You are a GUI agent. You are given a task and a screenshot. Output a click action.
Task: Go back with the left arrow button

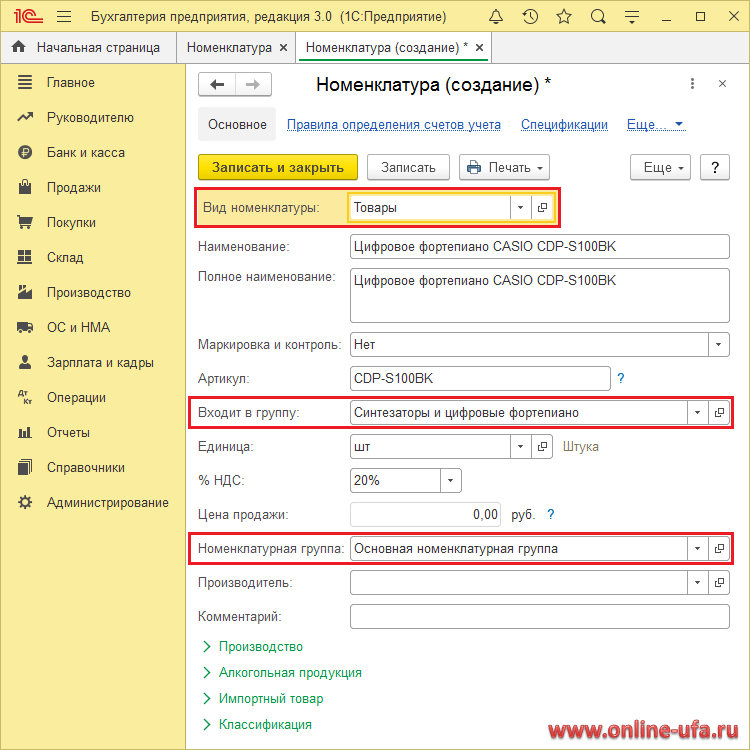point(217,85)
